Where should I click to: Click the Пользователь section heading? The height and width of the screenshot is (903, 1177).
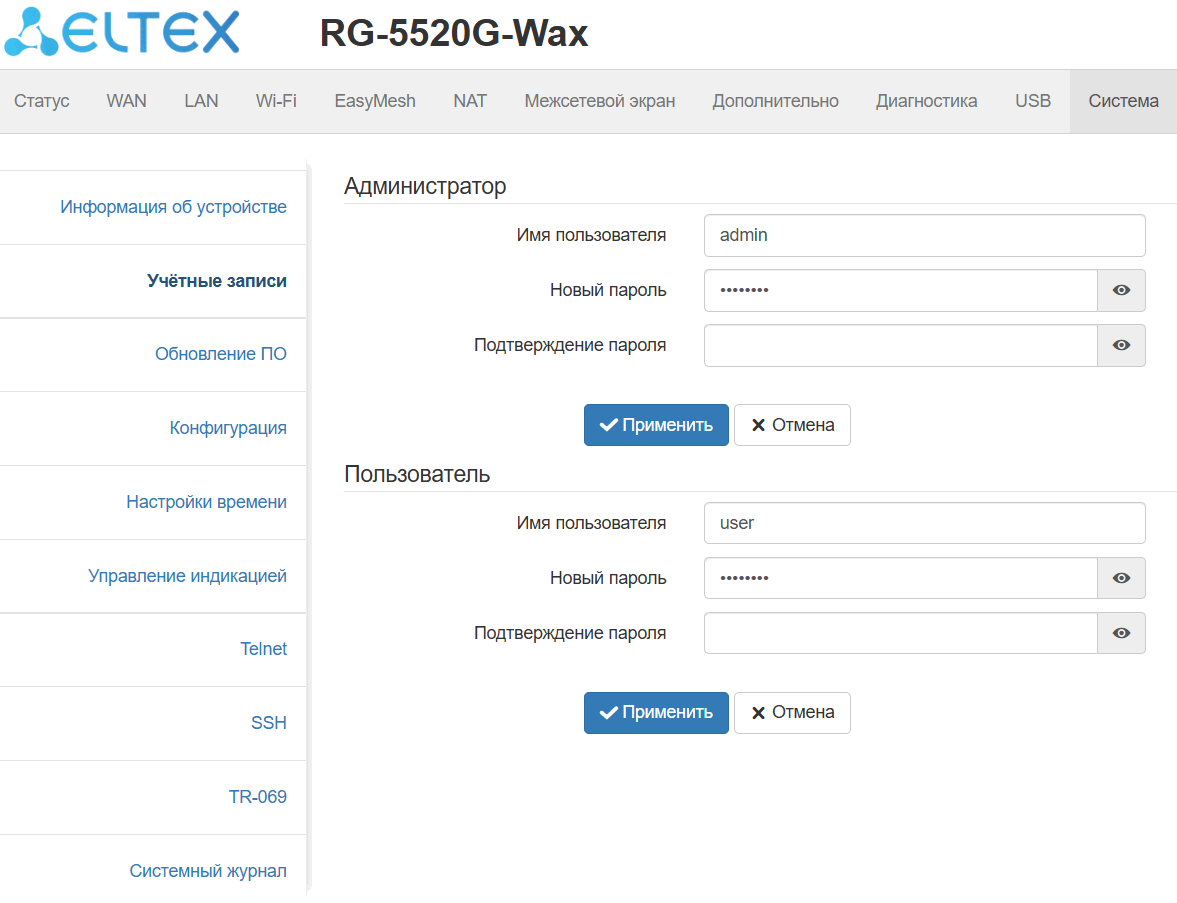(x=417, y=474)
